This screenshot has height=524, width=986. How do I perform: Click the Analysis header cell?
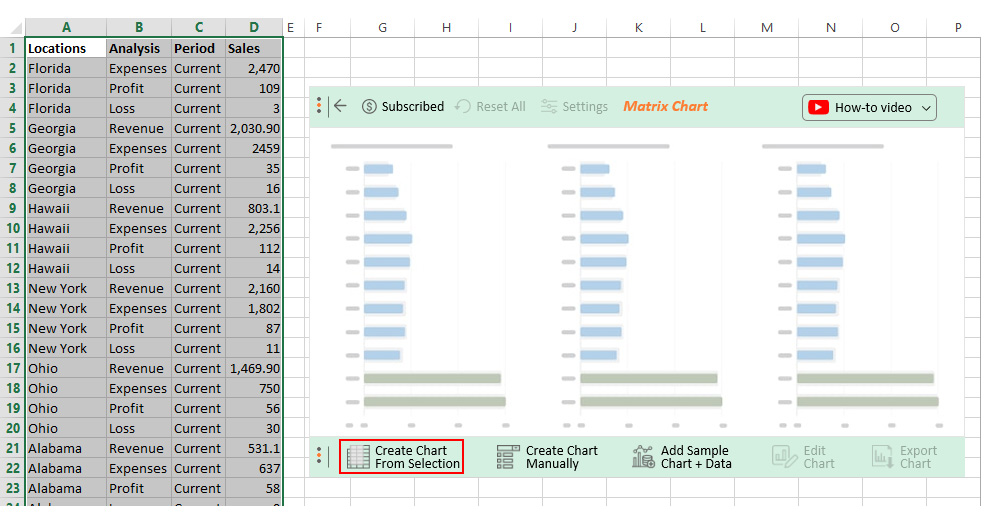(x=139, y=48)
